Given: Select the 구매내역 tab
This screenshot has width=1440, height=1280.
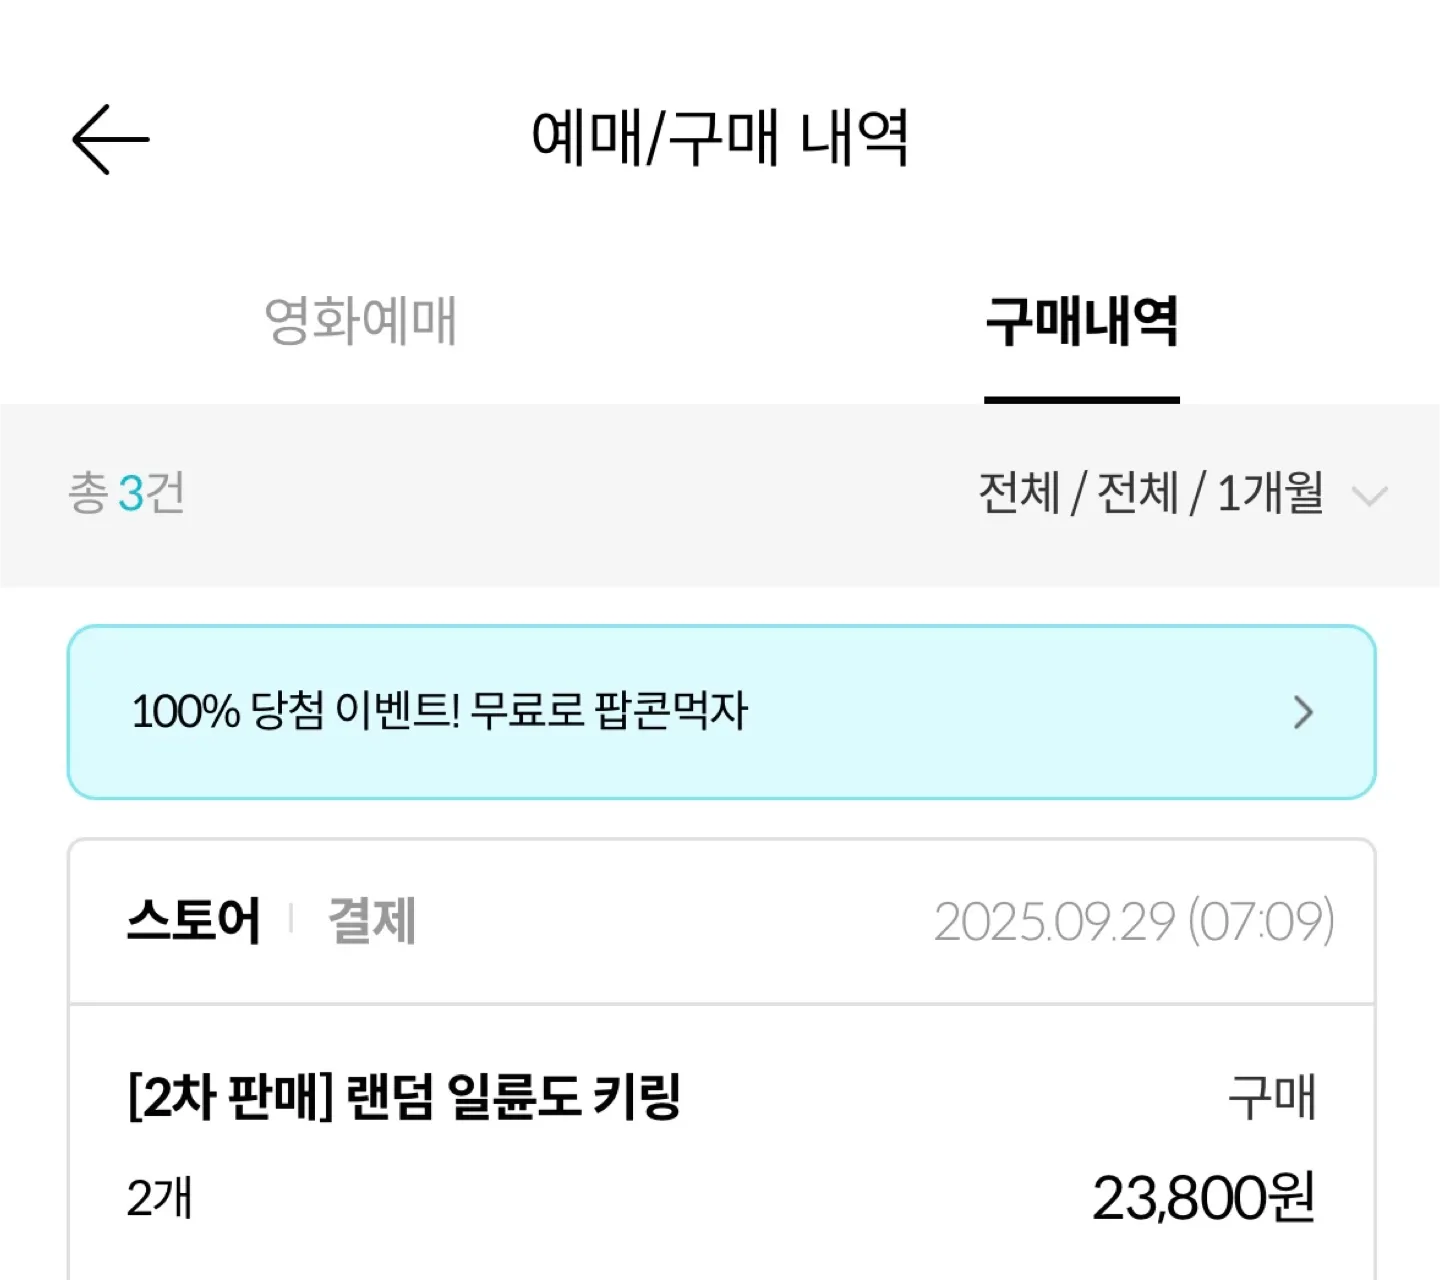Looking at the screenshot, I should pos(1081,321).
